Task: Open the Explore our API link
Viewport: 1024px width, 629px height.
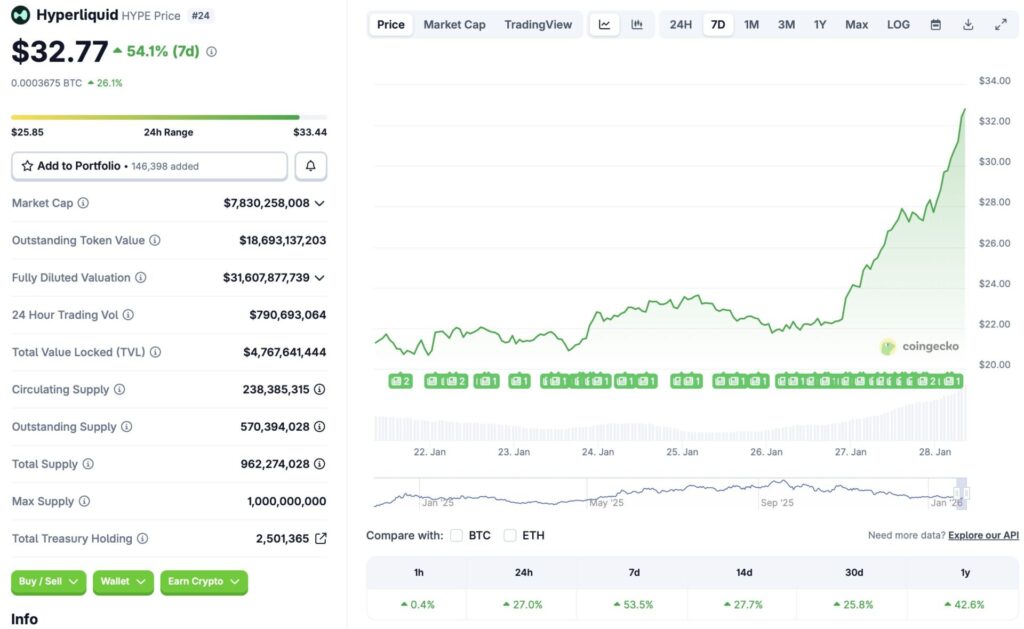Action: tap(983, 536)
